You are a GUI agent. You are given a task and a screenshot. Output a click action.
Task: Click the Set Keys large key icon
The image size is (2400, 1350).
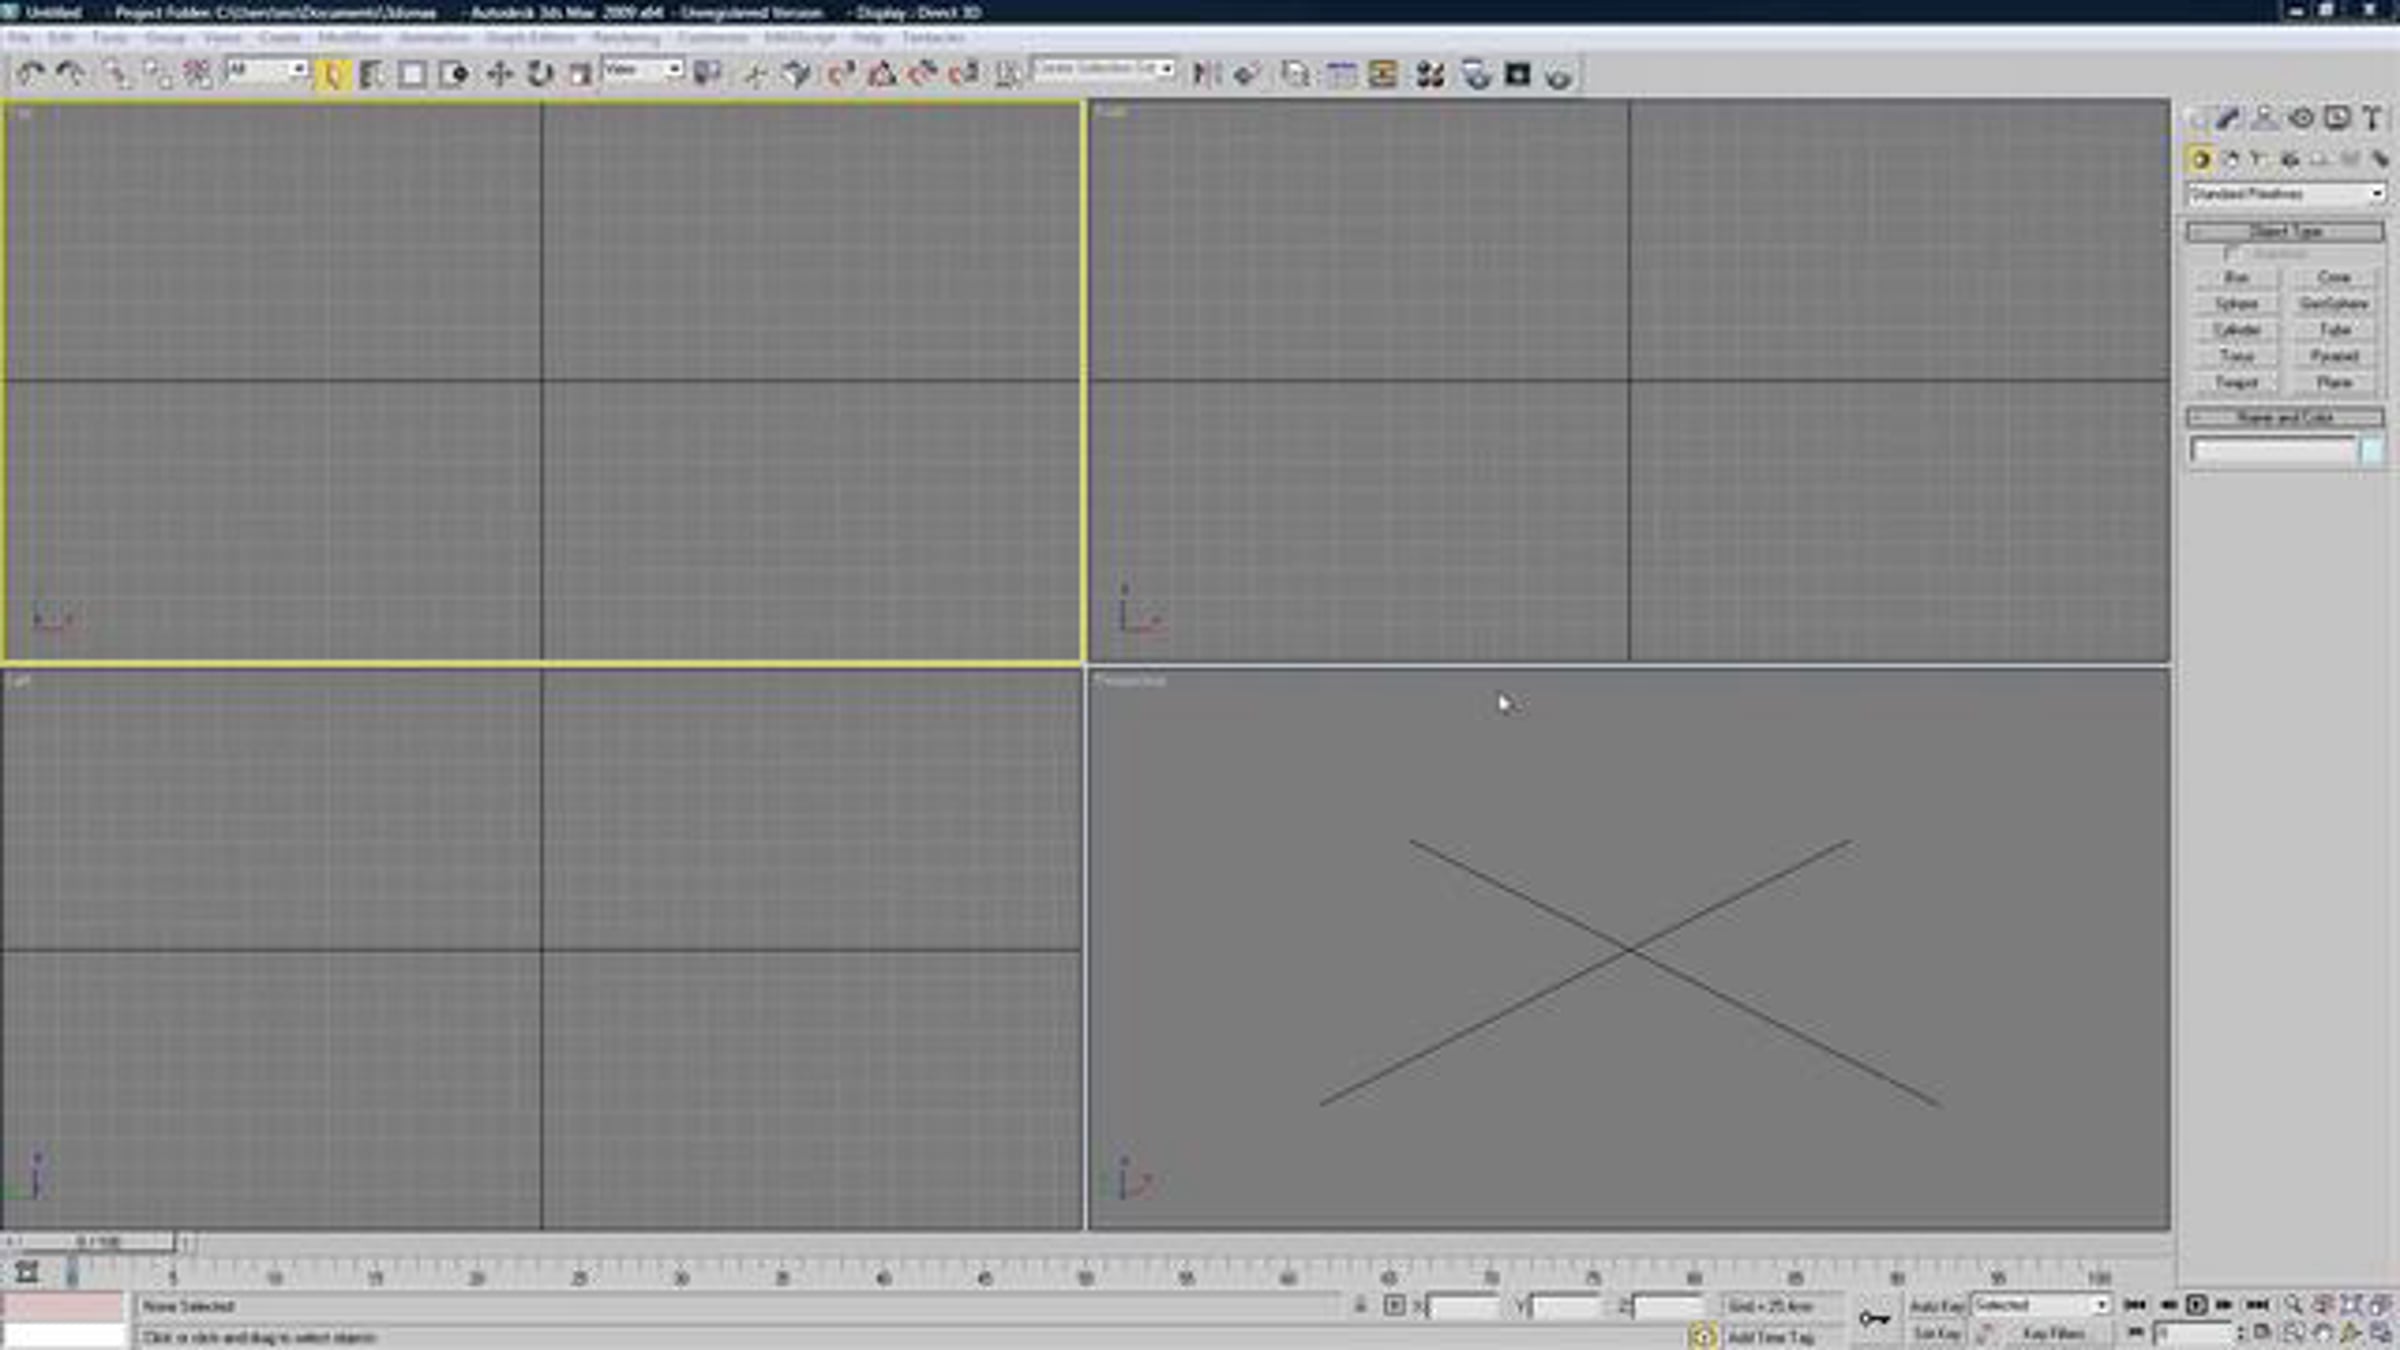[x=1874, y=1319]
